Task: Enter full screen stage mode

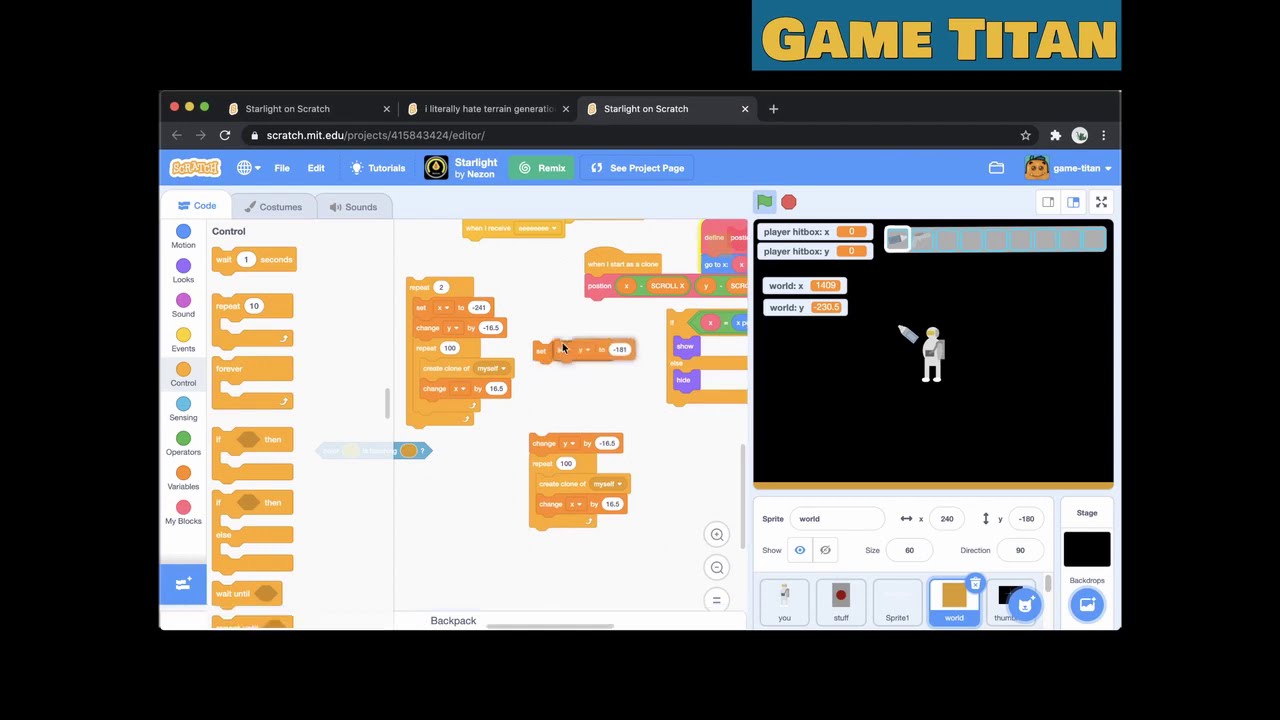Action: point(1101,202)
